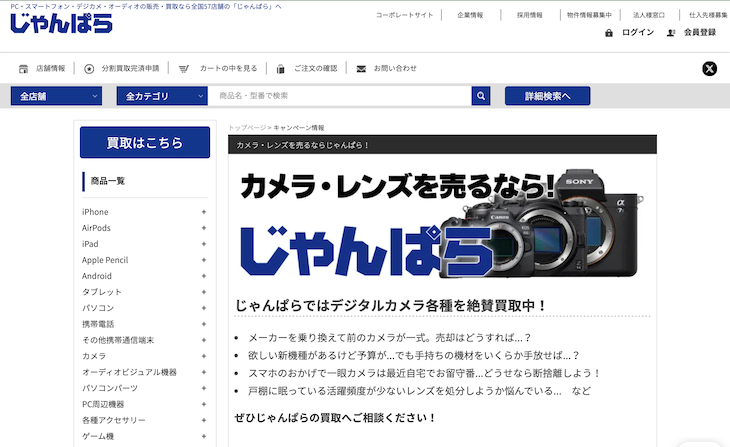
Task: Click the キャンペーン情報 breadcrumb text
Action: [298, 128]
